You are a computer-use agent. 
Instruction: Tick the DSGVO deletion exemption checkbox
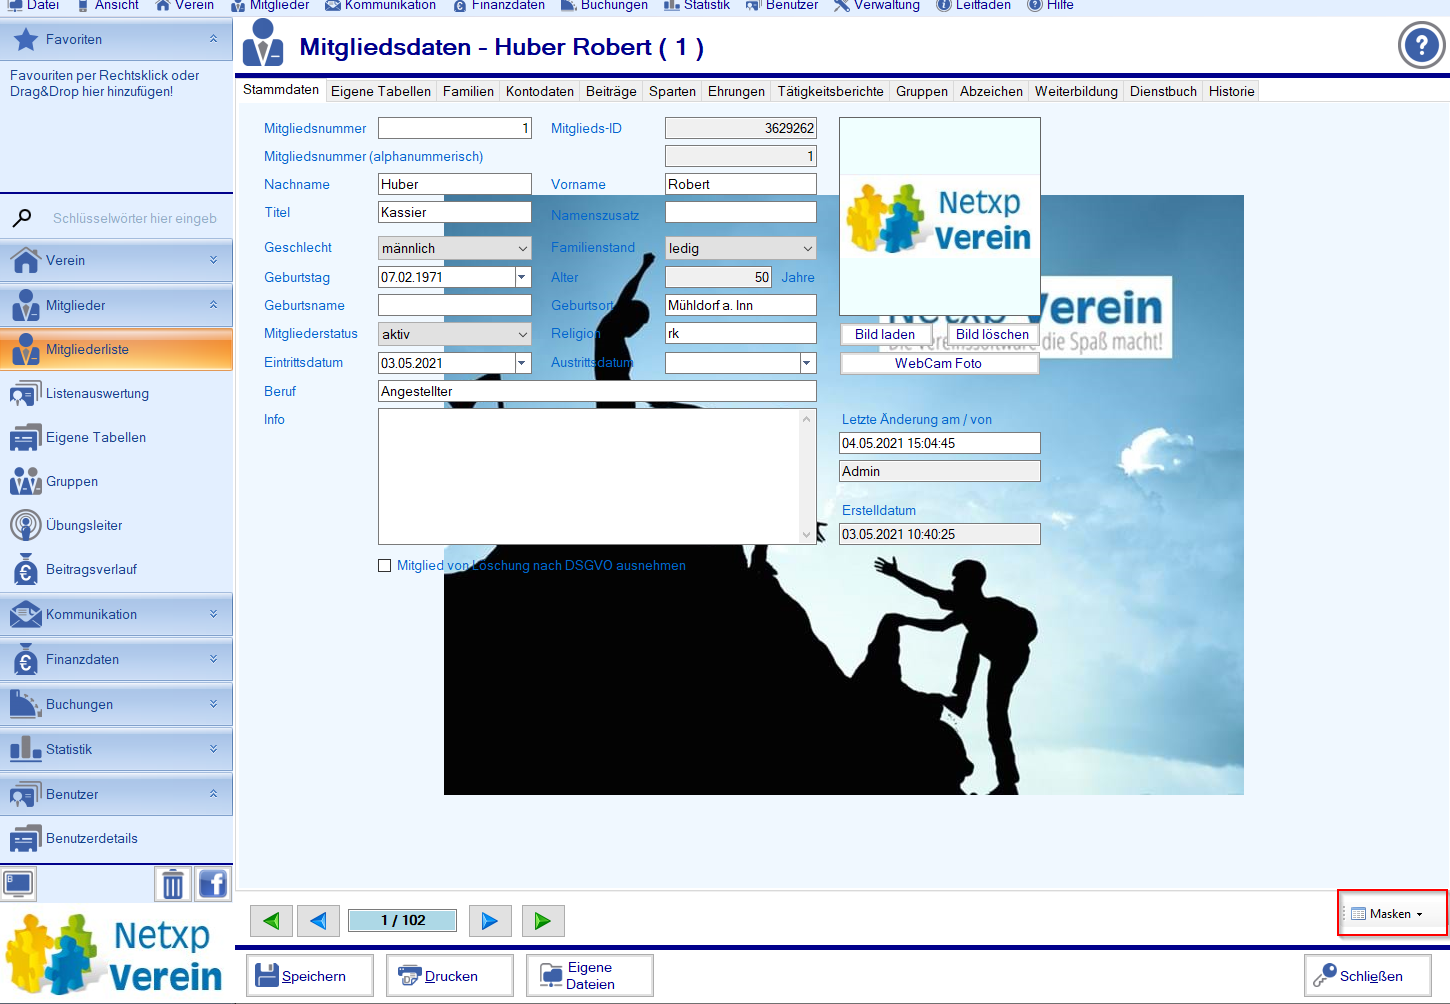(385, 566)
